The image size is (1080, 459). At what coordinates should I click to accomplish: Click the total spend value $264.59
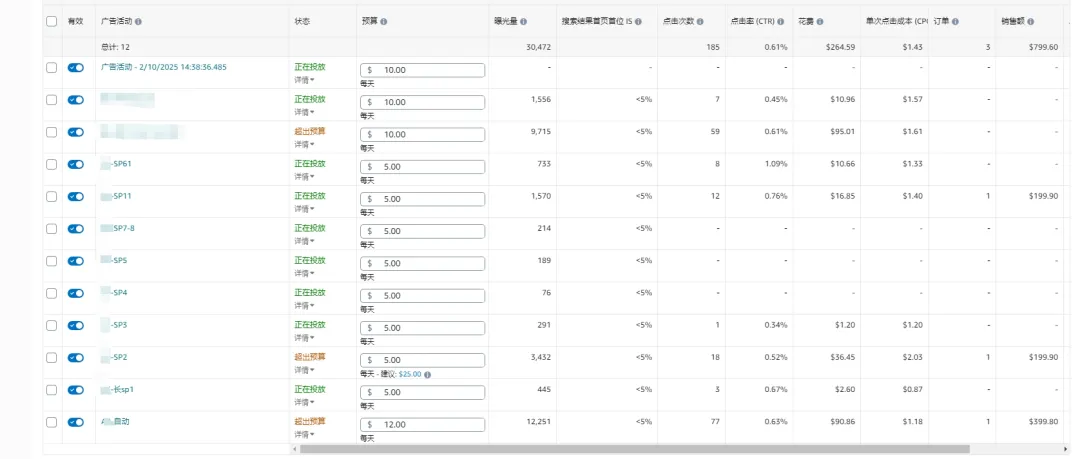point(840,48)
